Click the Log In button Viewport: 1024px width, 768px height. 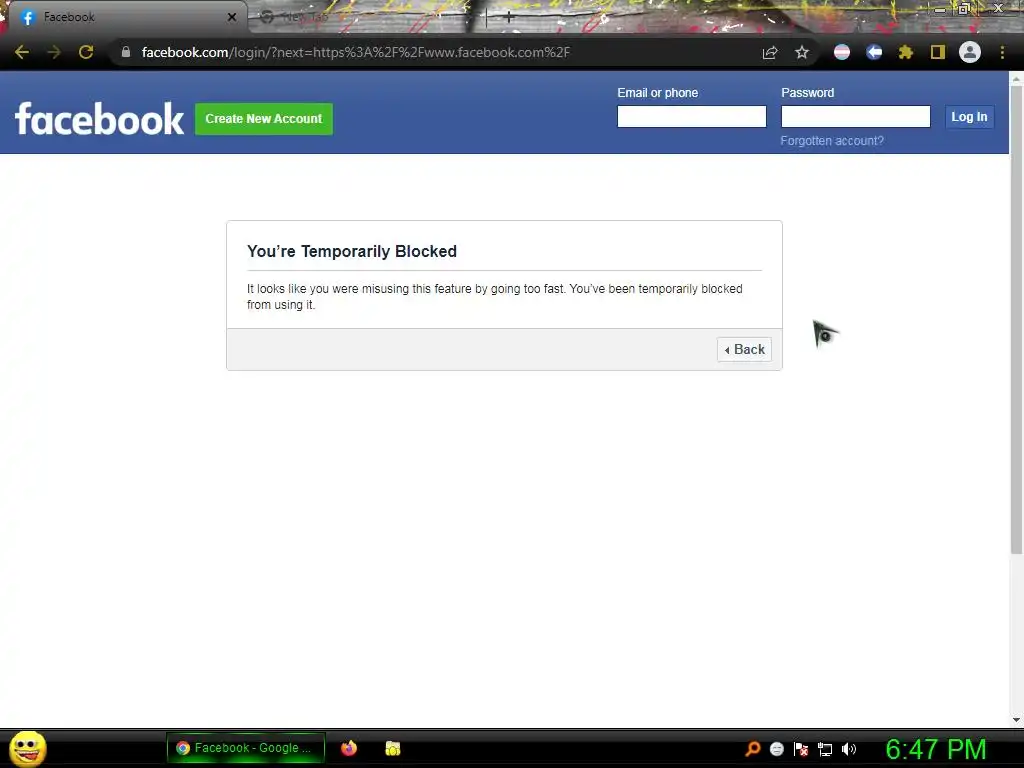tap(969, 117)
